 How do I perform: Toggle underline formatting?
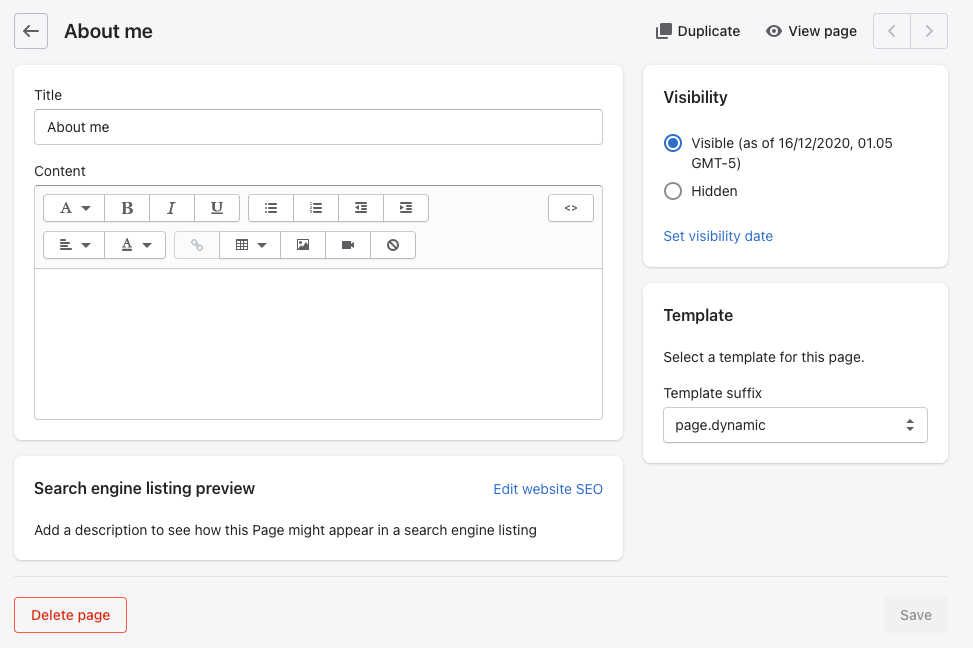coord(217,208)
